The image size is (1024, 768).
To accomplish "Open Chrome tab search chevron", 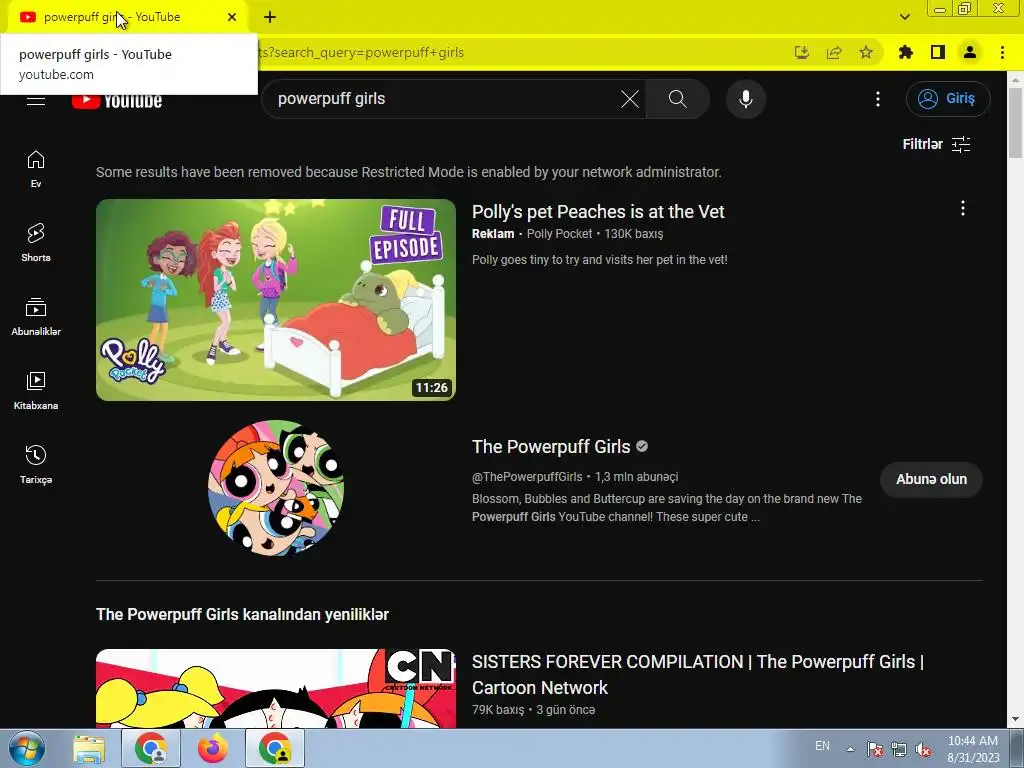I will coord(904,17).
